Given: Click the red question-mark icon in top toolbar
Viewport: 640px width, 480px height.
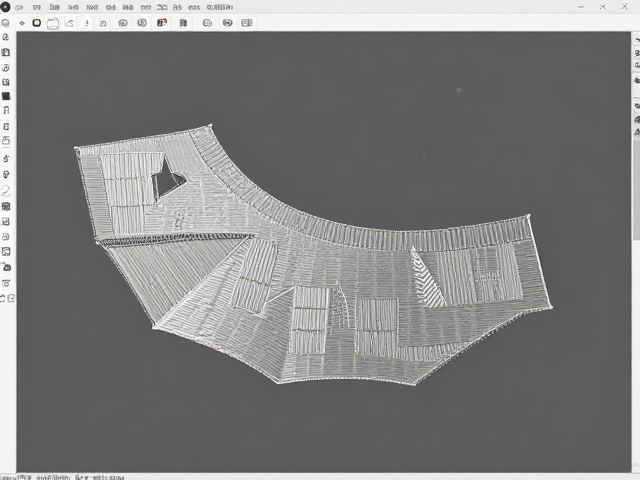Looking at the screenshot, I should (x=162, y=23).
